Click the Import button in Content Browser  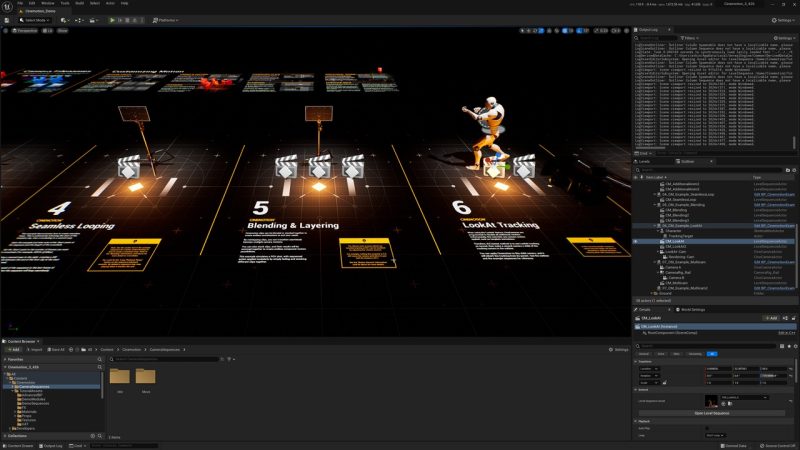(x=34, y=349)
